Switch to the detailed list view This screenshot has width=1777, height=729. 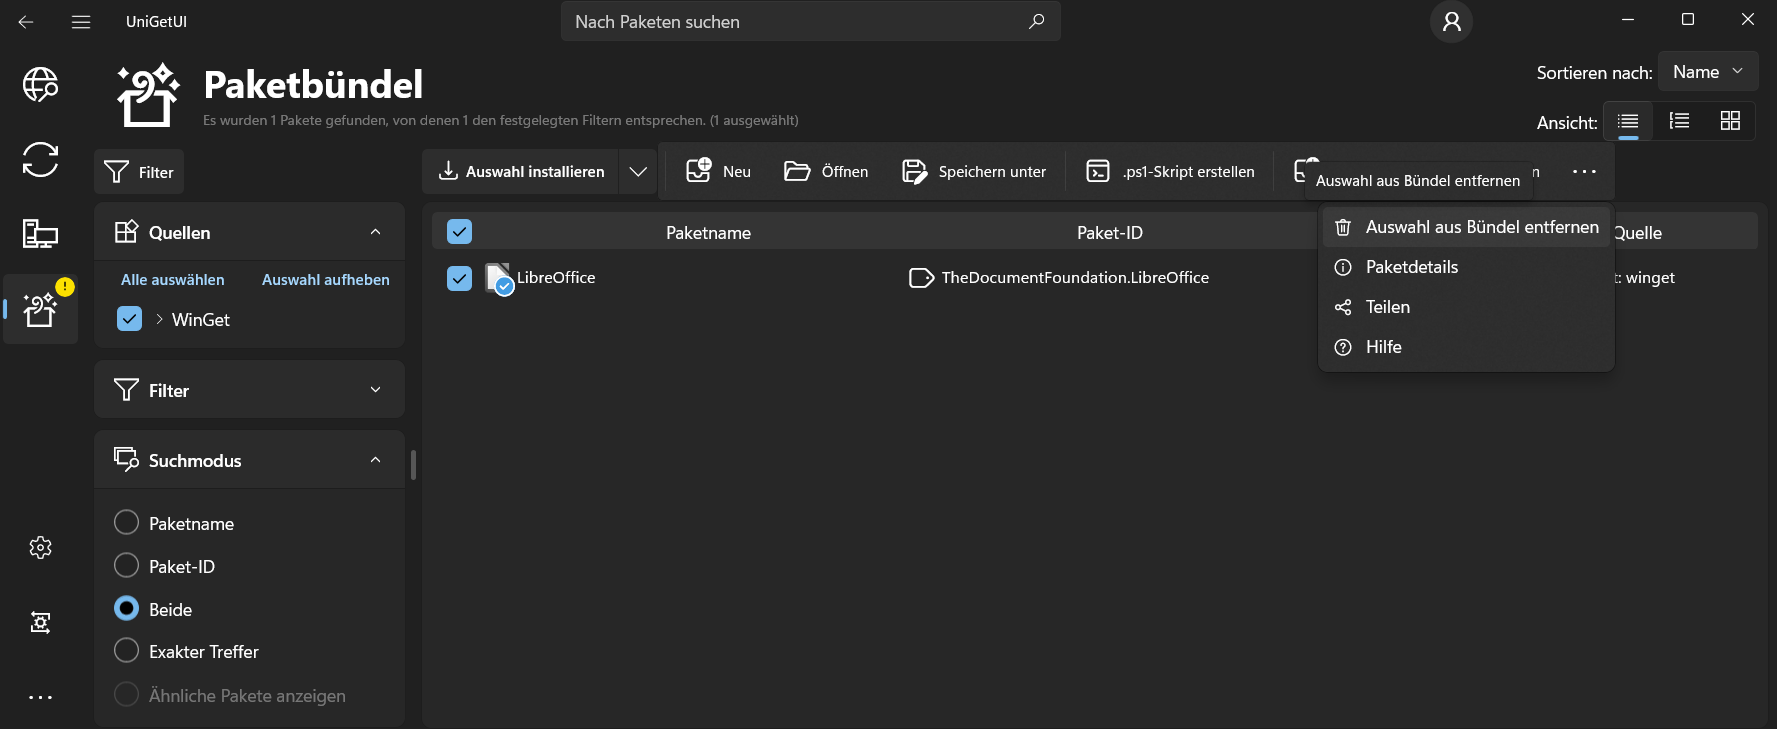tap(1679, 121)
